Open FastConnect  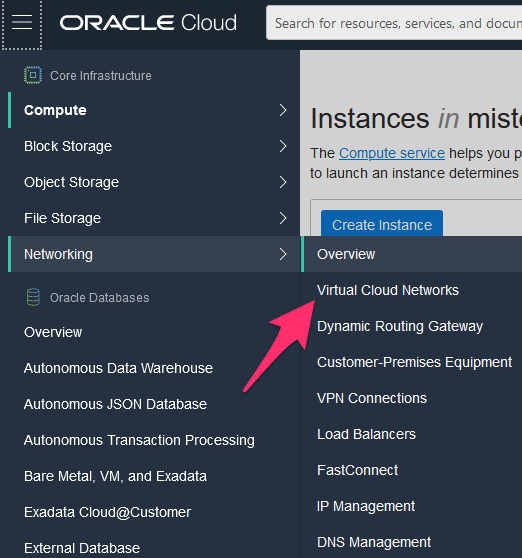(411, 470)
